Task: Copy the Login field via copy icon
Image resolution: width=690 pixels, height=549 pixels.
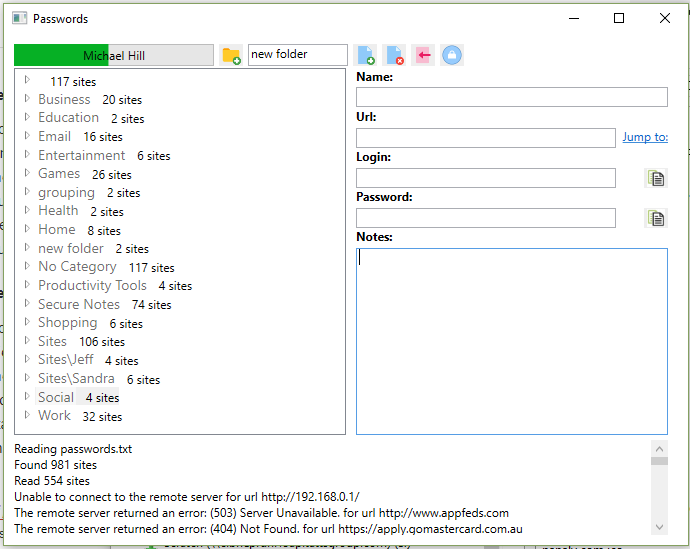Action: point(656,178)
